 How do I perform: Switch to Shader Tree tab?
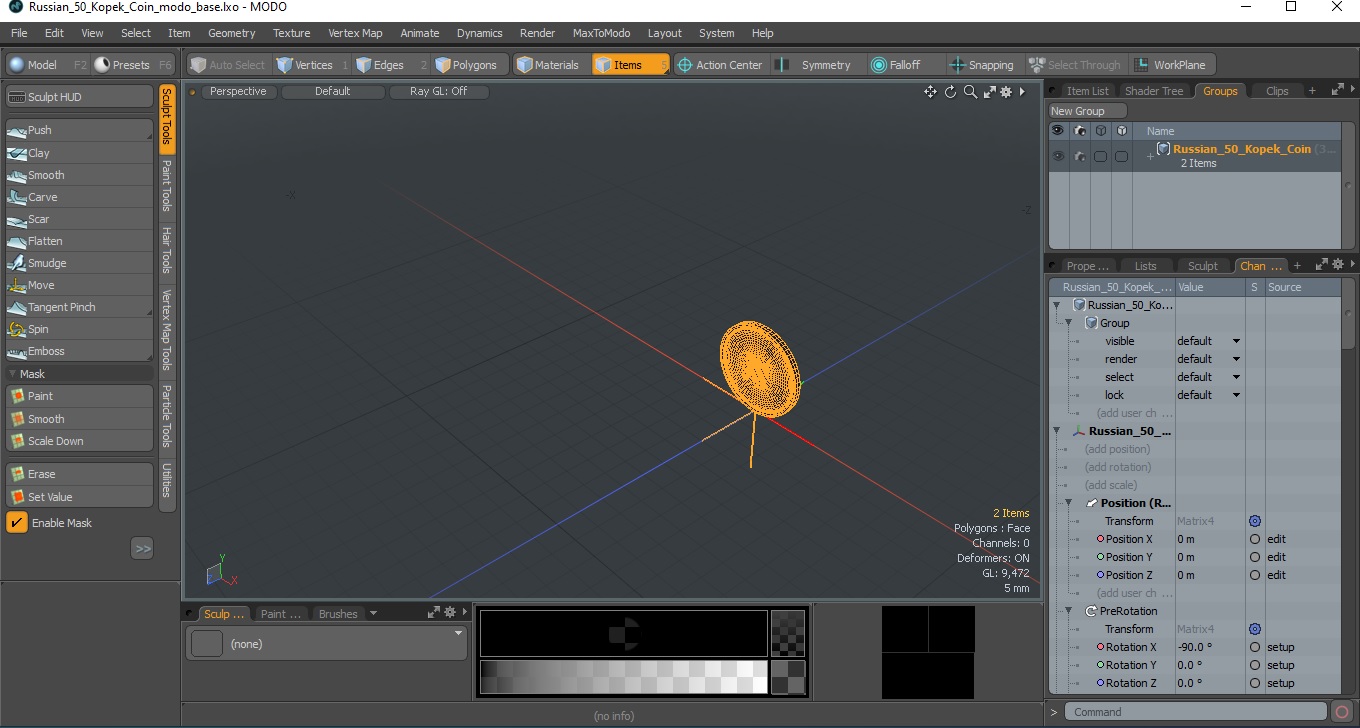click(x=1153, y=91)
